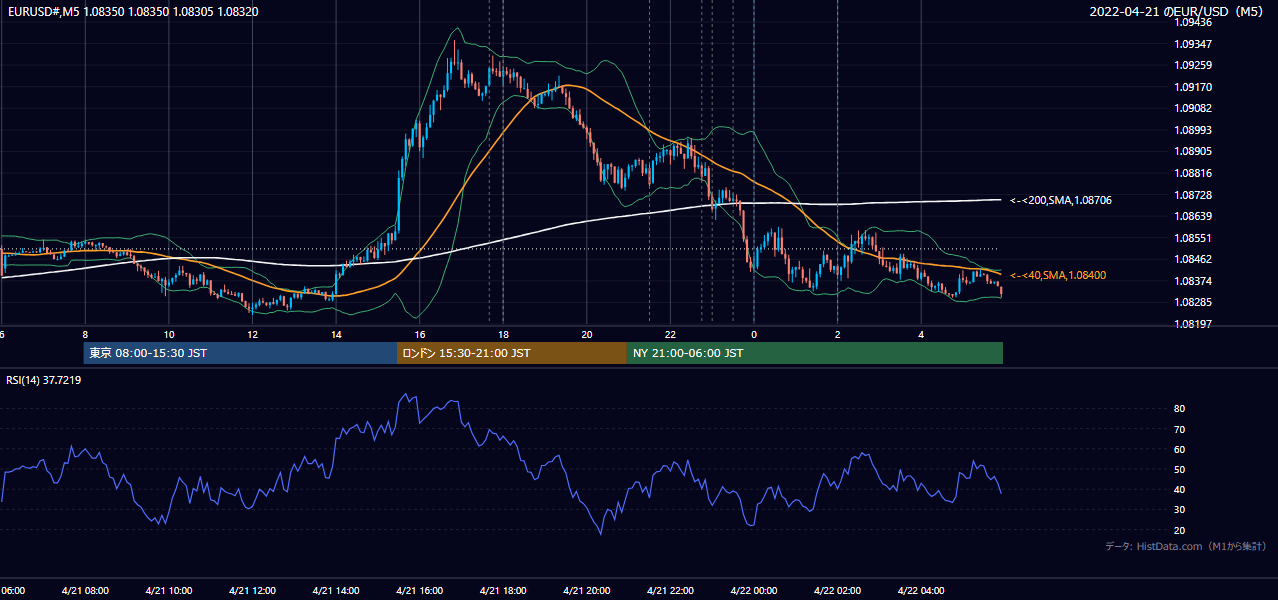Click RSI axis level 80
Viewport: 1278px width, 600px height.
1180,409
